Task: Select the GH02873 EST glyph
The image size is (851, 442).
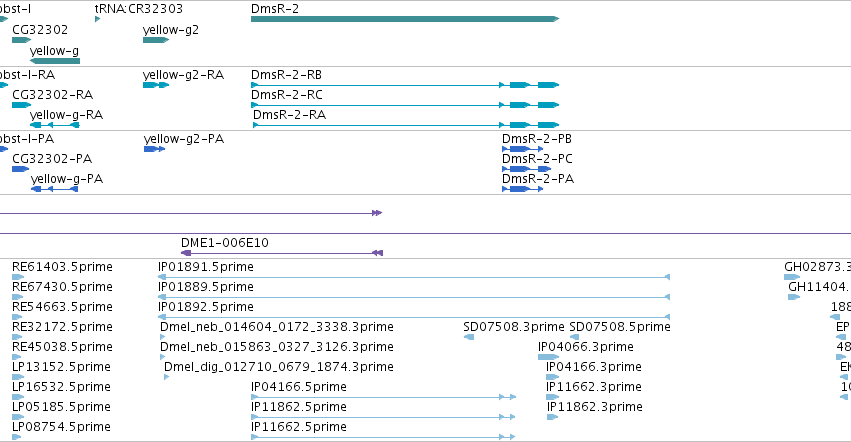Action: coord(792,277)
